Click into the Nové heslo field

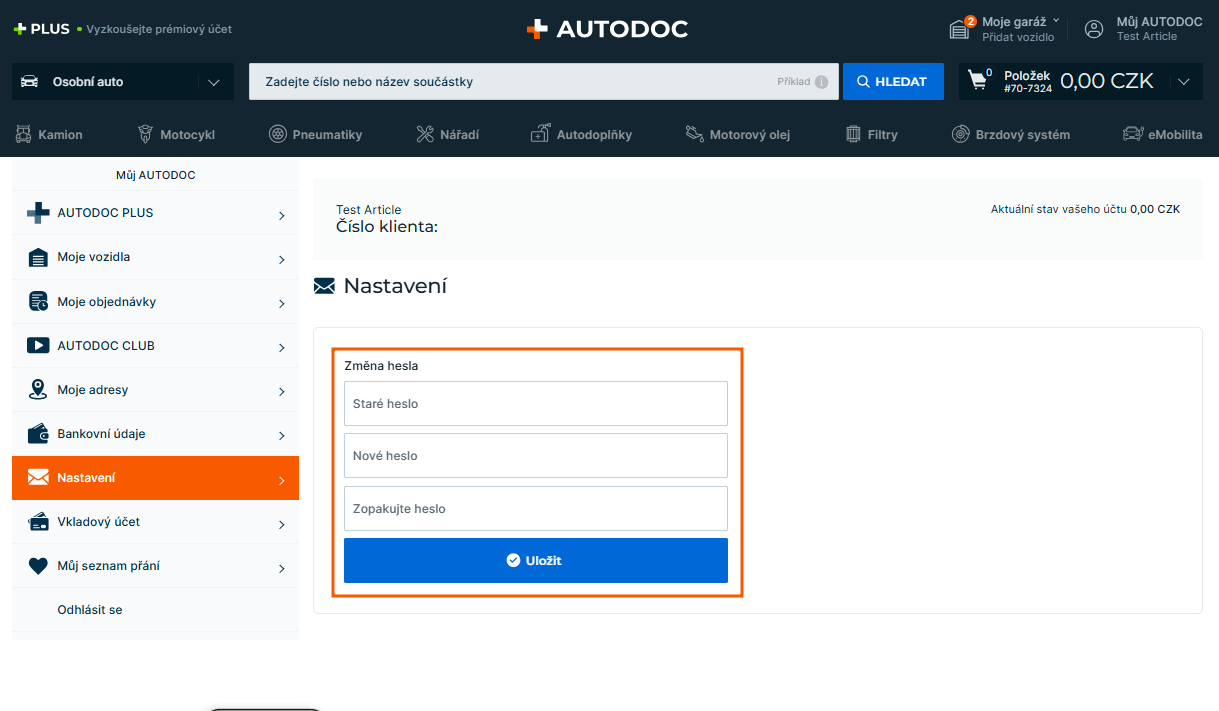pos(535,456)
